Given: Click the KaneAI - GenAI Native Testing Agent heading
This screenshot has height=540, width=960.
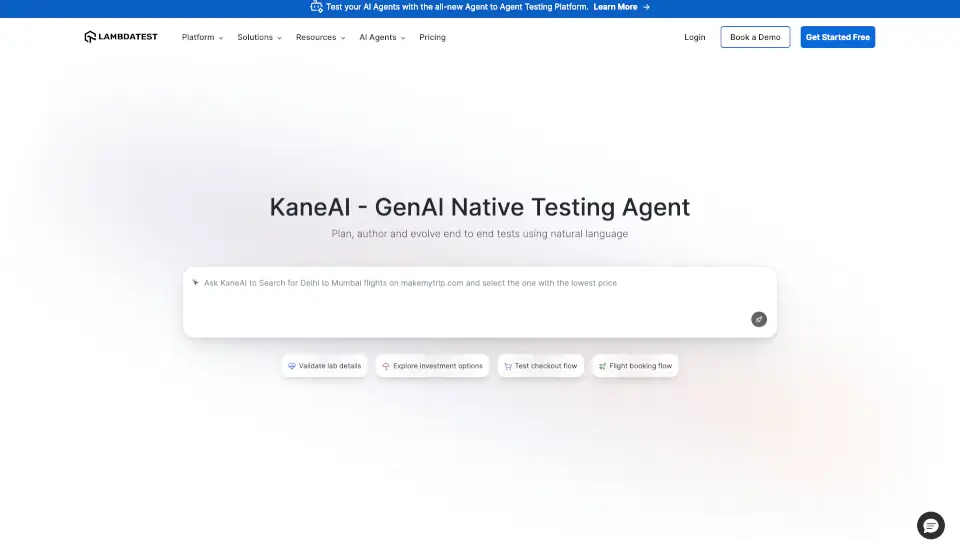Looking at the screenshot, I should 479,207.
